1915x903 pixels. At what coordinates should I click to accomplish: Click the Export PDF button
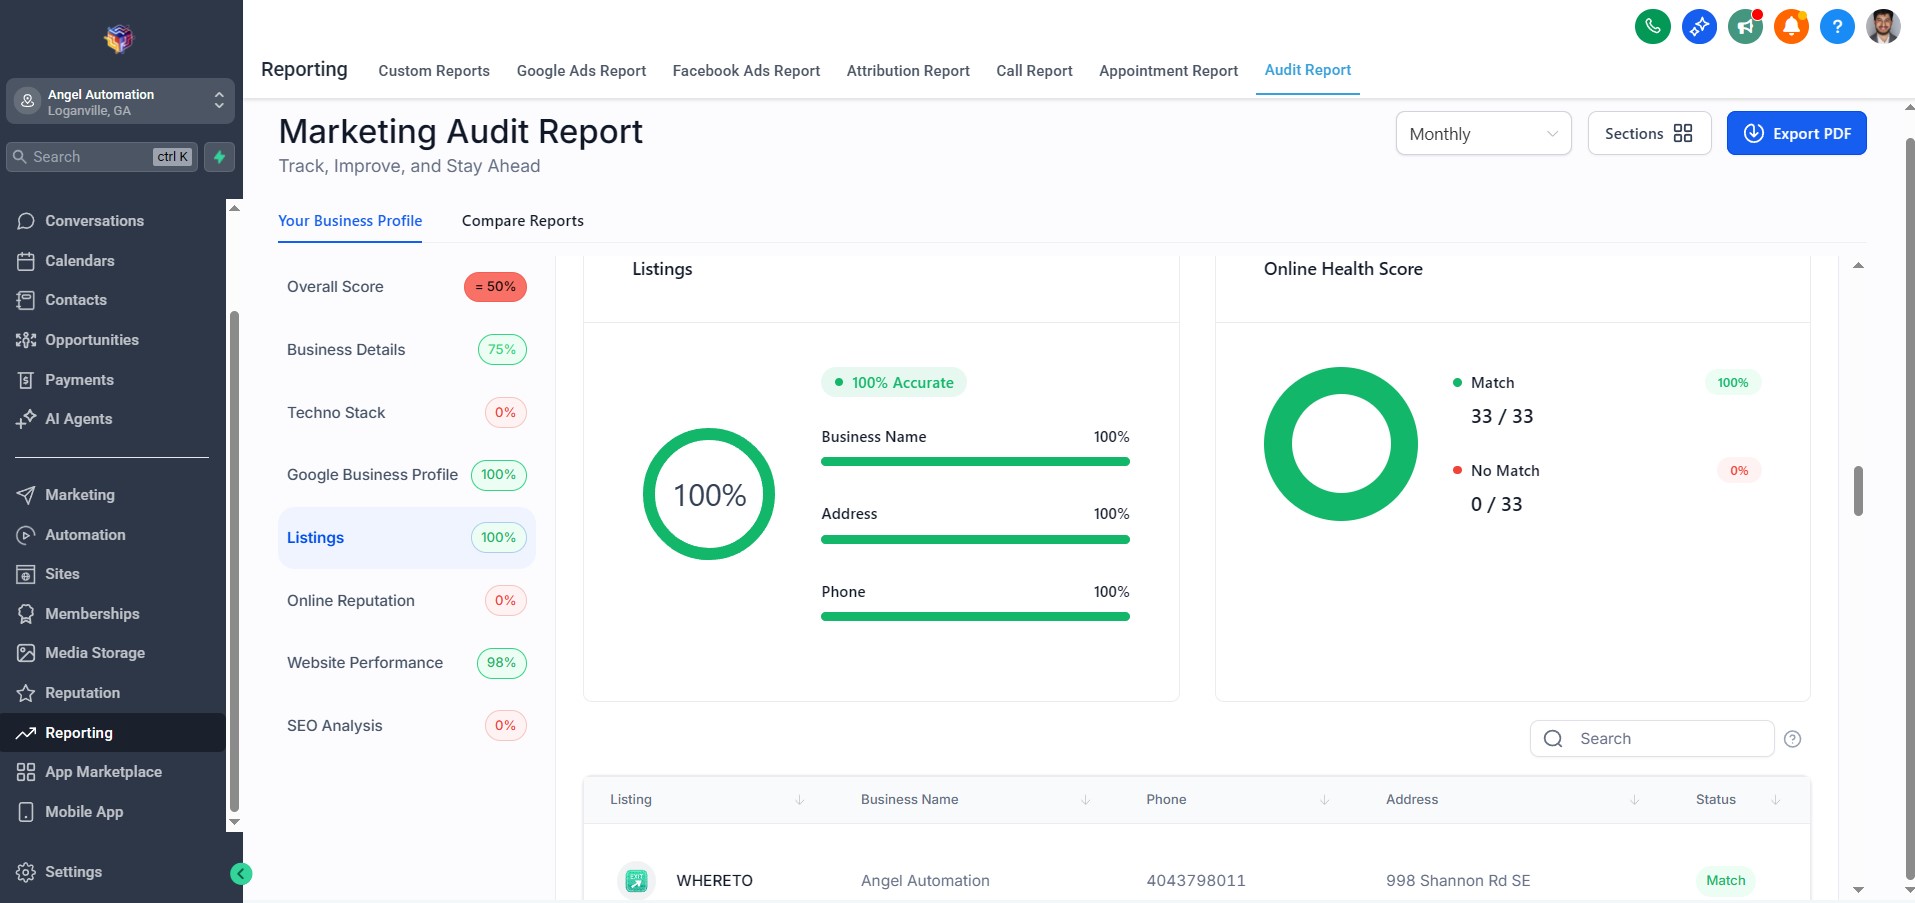[1796, 133]
